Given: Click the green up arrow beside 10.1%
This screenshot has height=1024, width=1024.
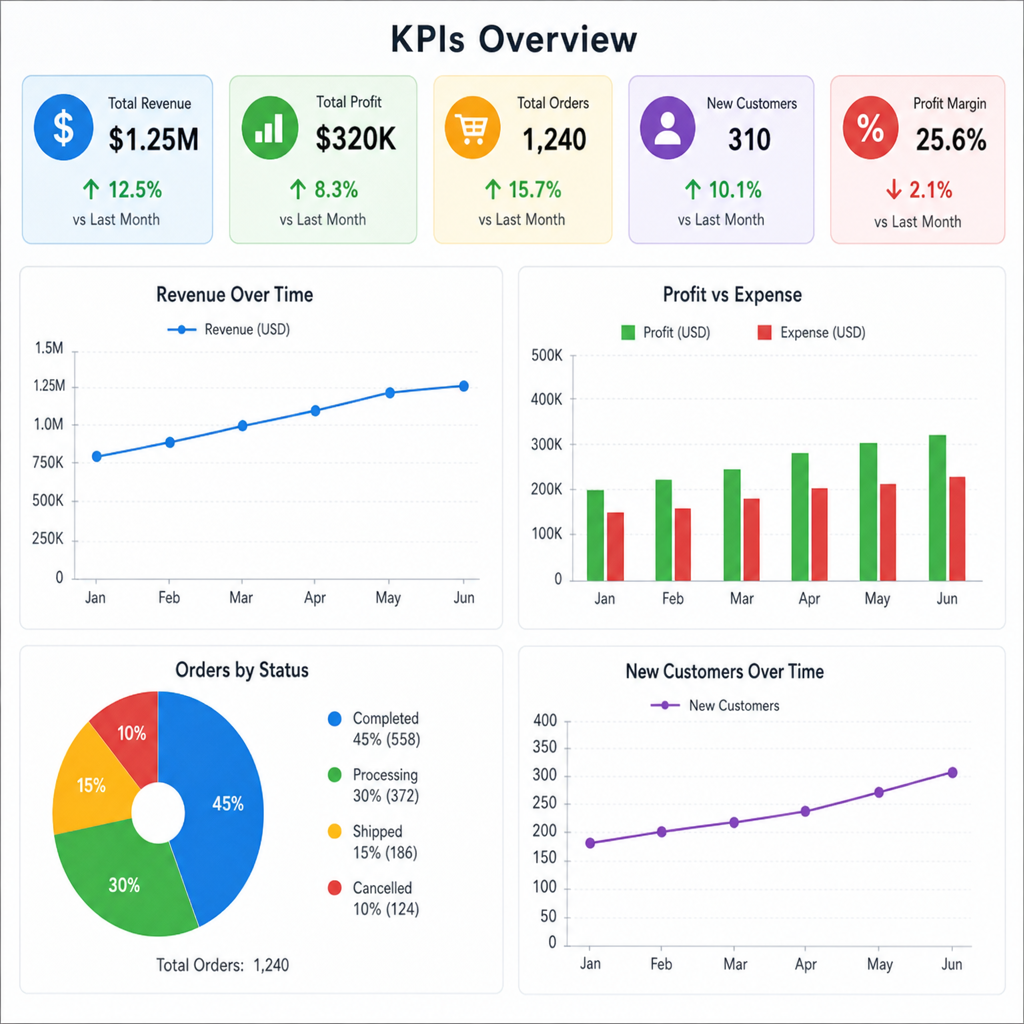Looking at the screenshot, I should coord(692,190).
